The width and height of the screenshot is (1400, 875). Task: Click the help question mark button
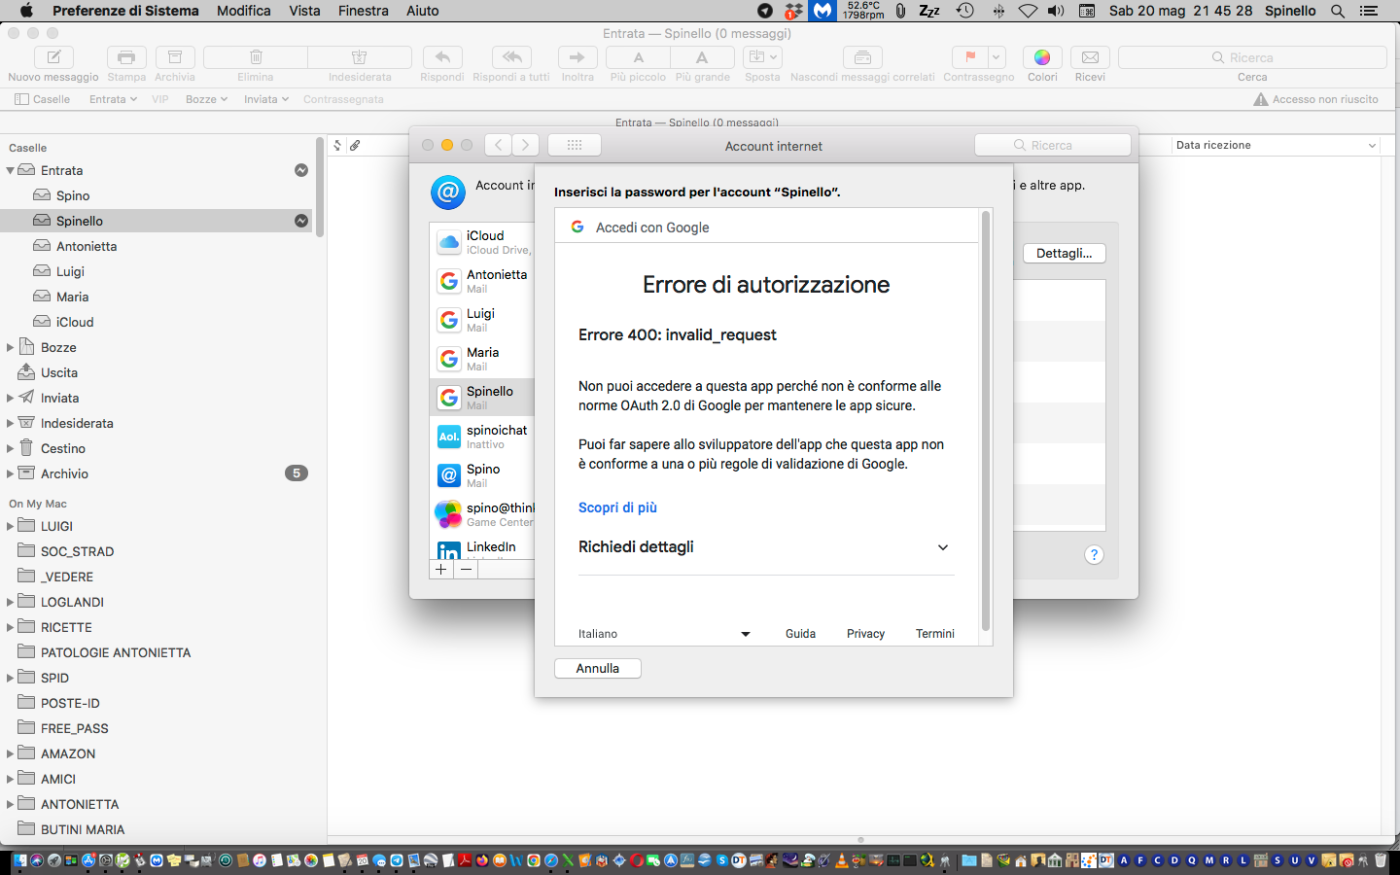pos(1094,555)
